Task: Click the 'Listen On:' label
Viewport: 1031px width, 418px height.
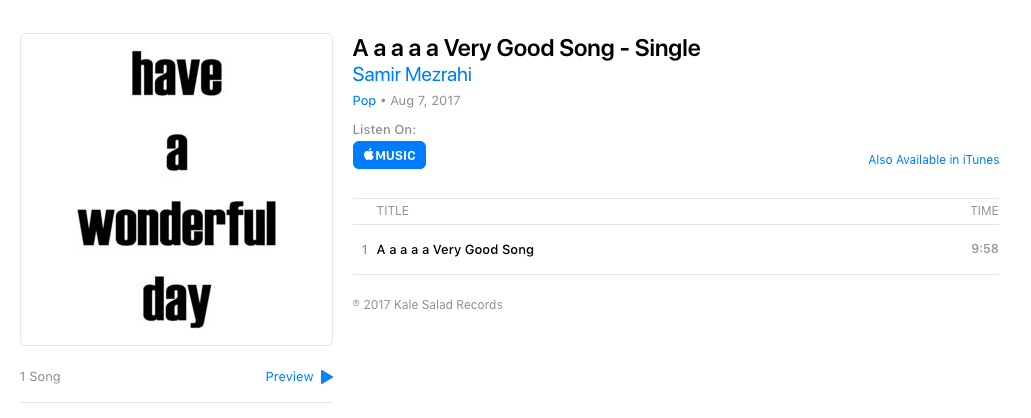Action: pos(384,130)
